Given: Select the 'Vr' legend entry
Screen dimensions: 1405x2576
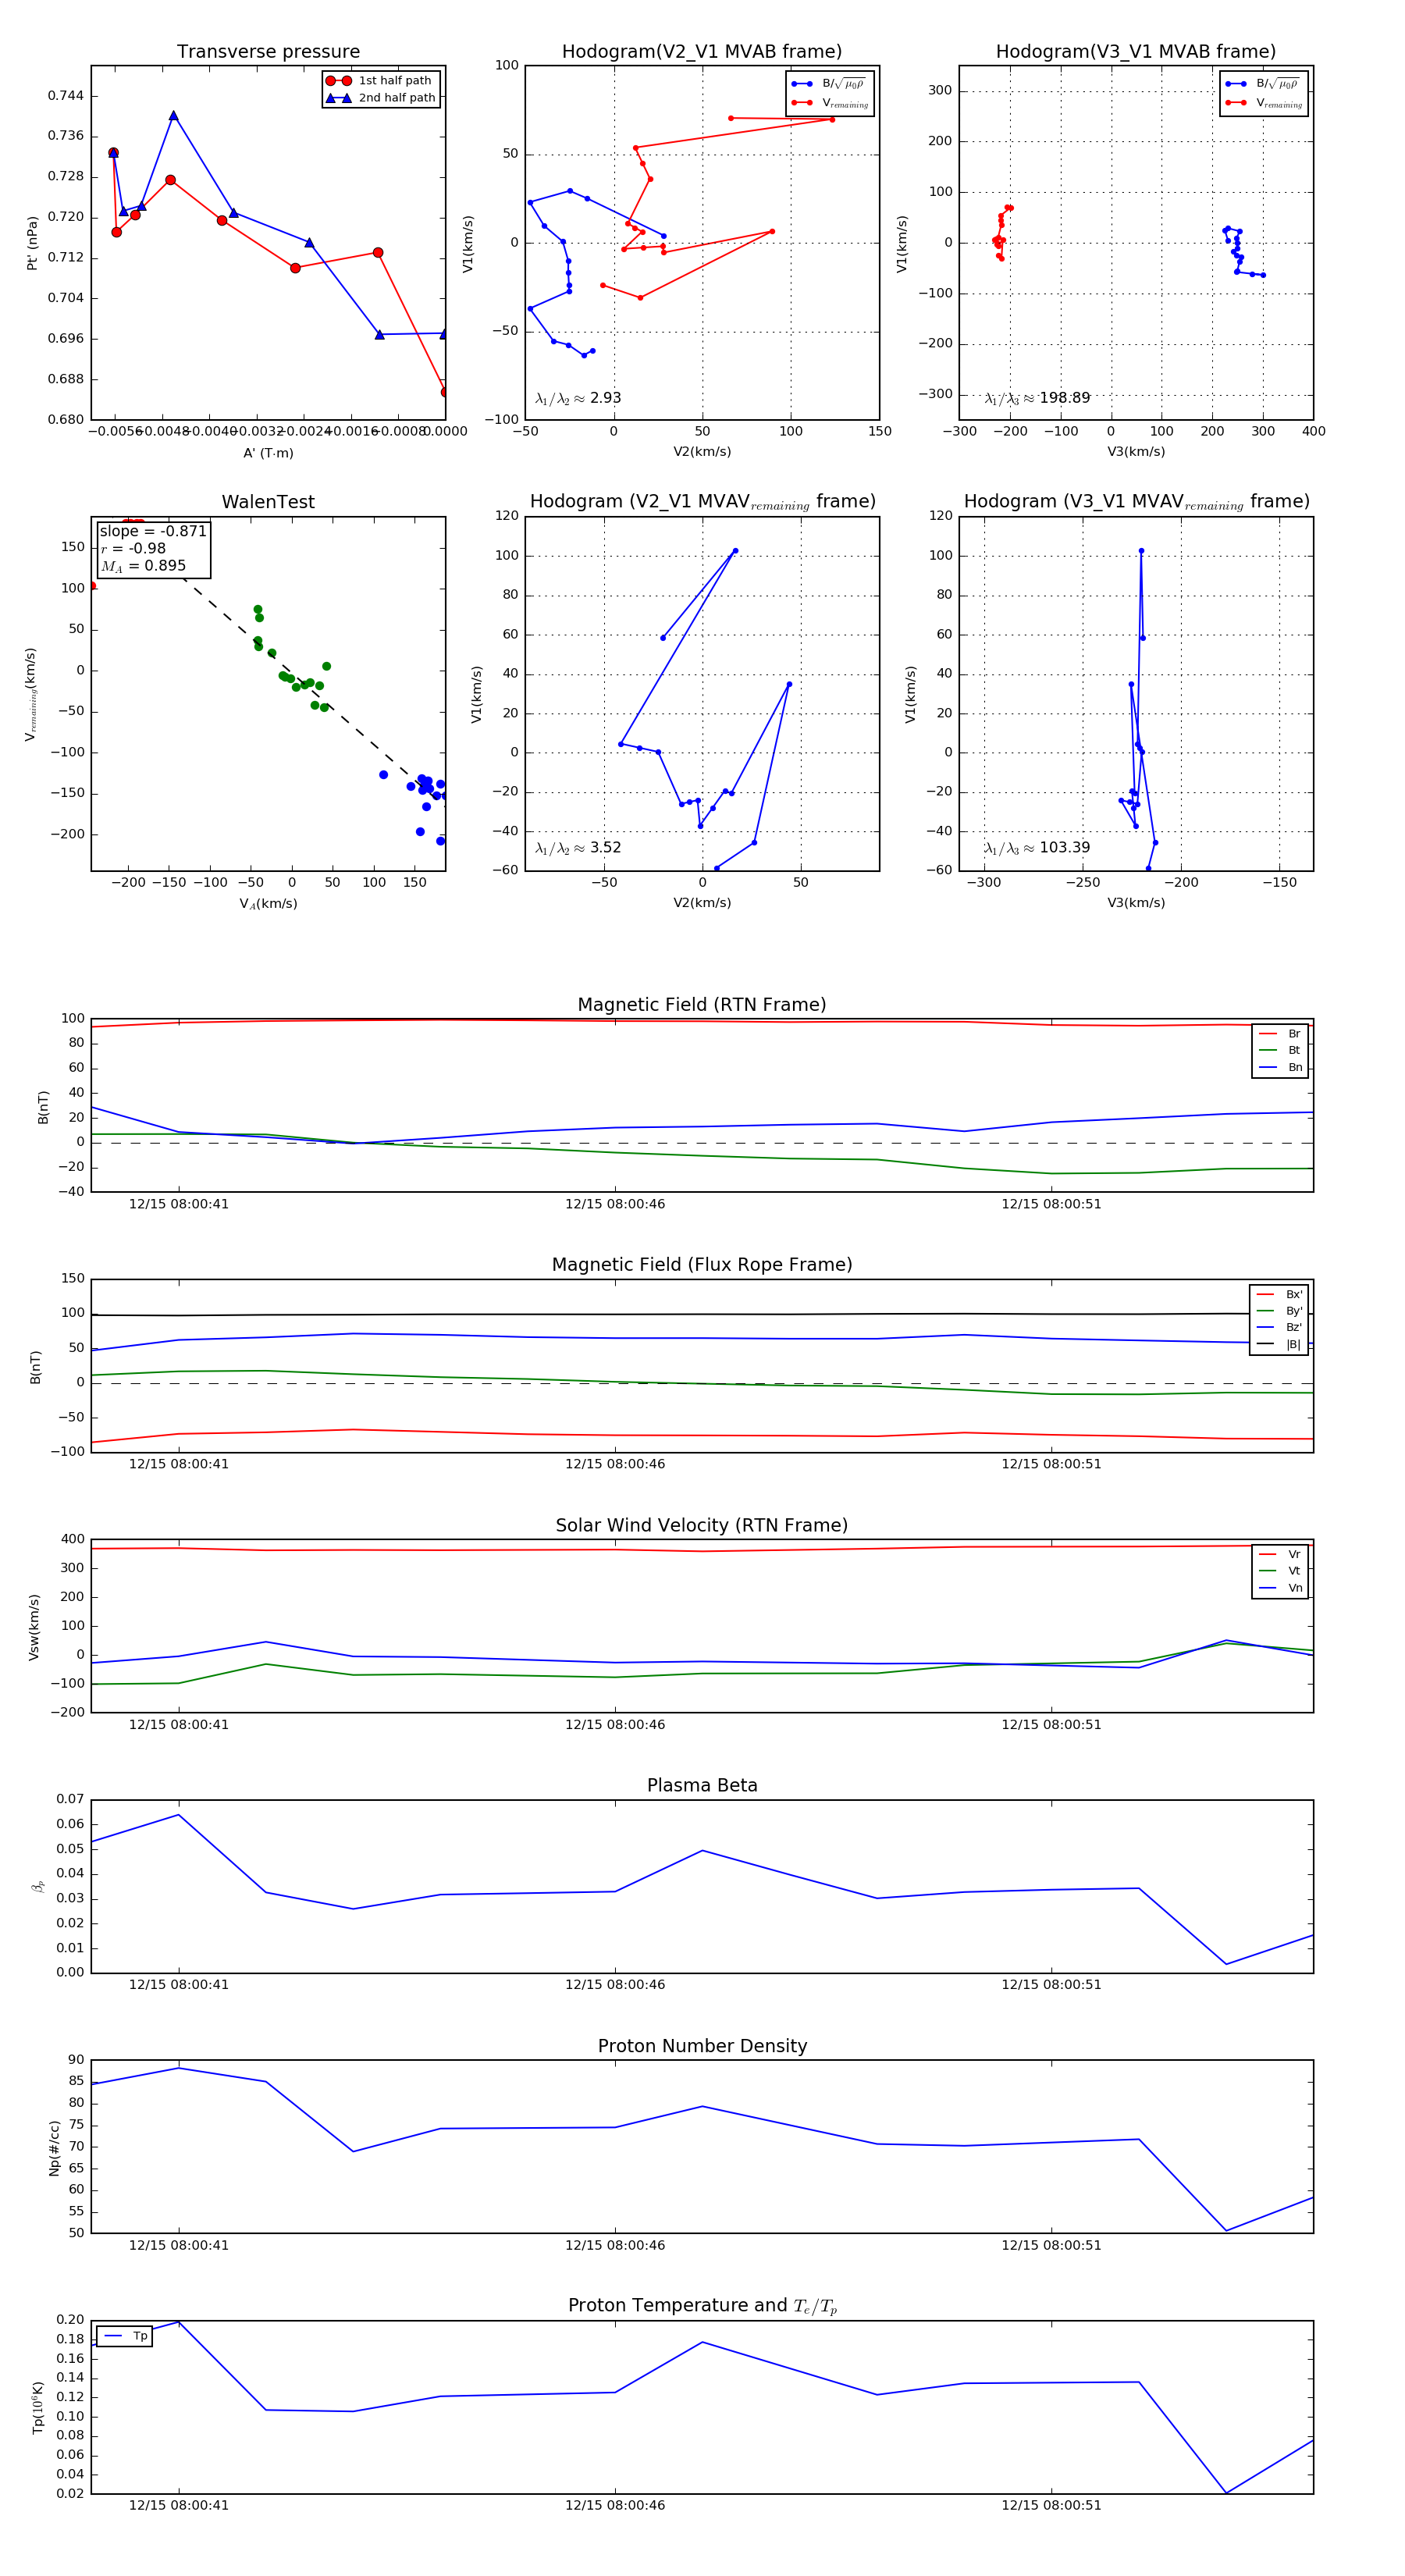Looking at the screenshot, I should coord(1280,1555).
